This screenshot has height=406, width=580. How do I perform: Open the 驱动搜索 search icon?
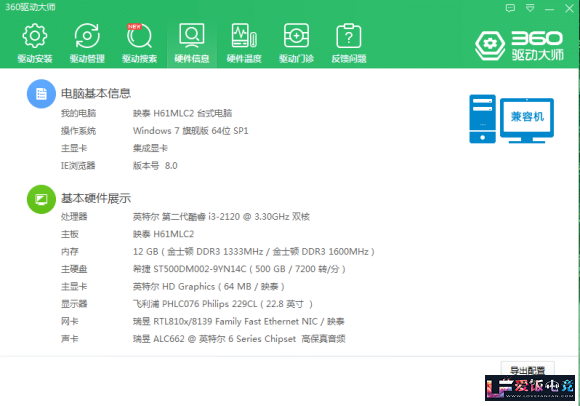point(139,36)
